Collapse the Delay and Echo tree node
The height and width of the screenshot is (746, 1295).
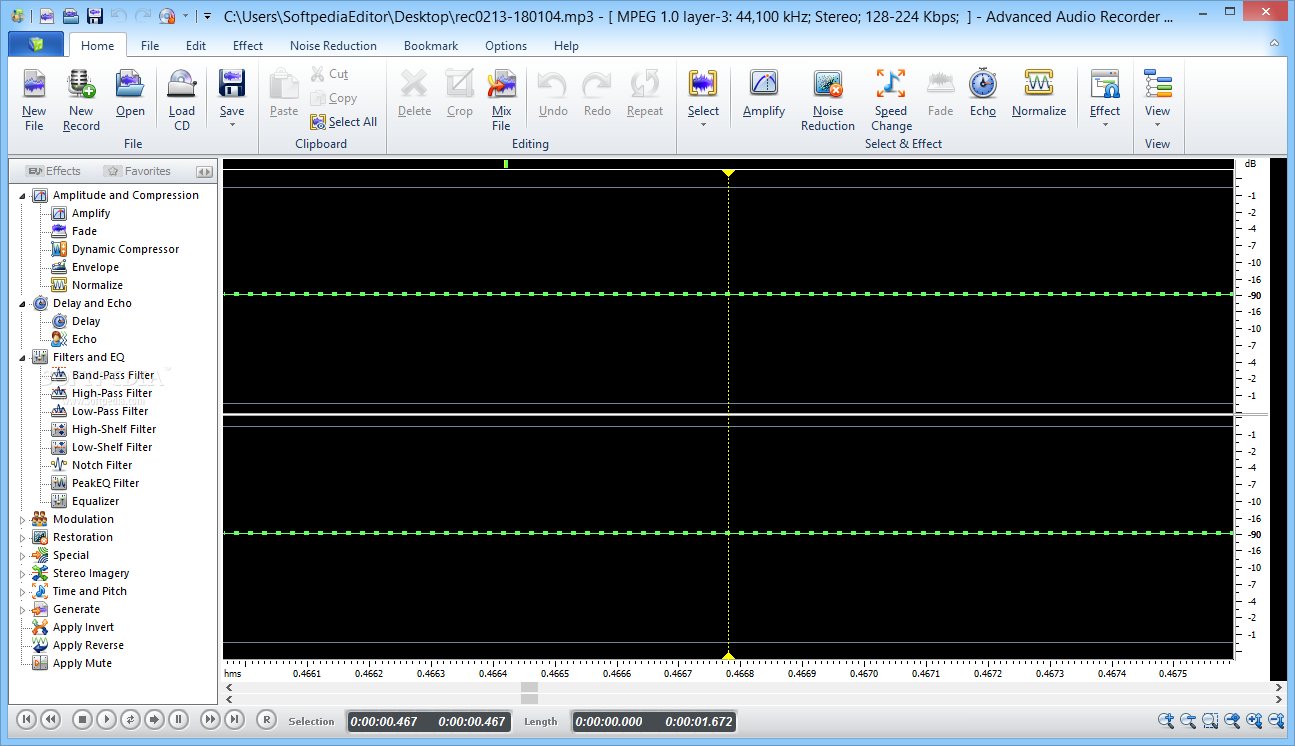tap(22, 304)
